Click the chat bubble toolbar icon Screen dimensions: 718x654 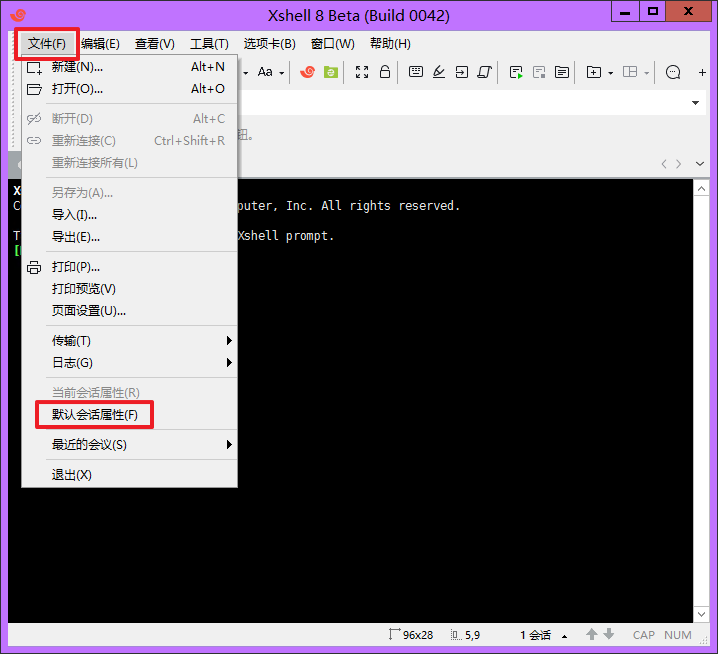(x=673, y=72)
